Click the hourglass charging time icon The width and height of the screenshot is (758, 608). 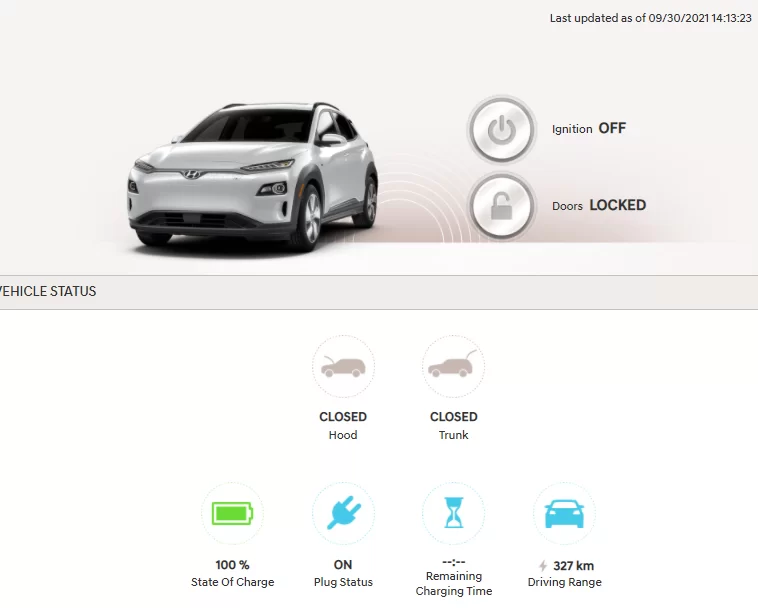coord(453,513)
